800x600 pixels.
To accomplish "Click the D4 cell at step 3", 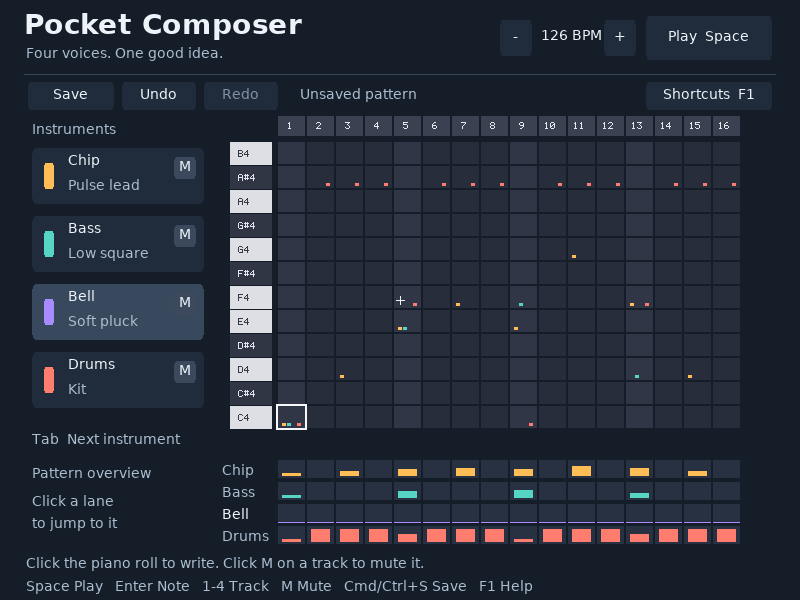I will pyautogui.click(x=349, y=369).
